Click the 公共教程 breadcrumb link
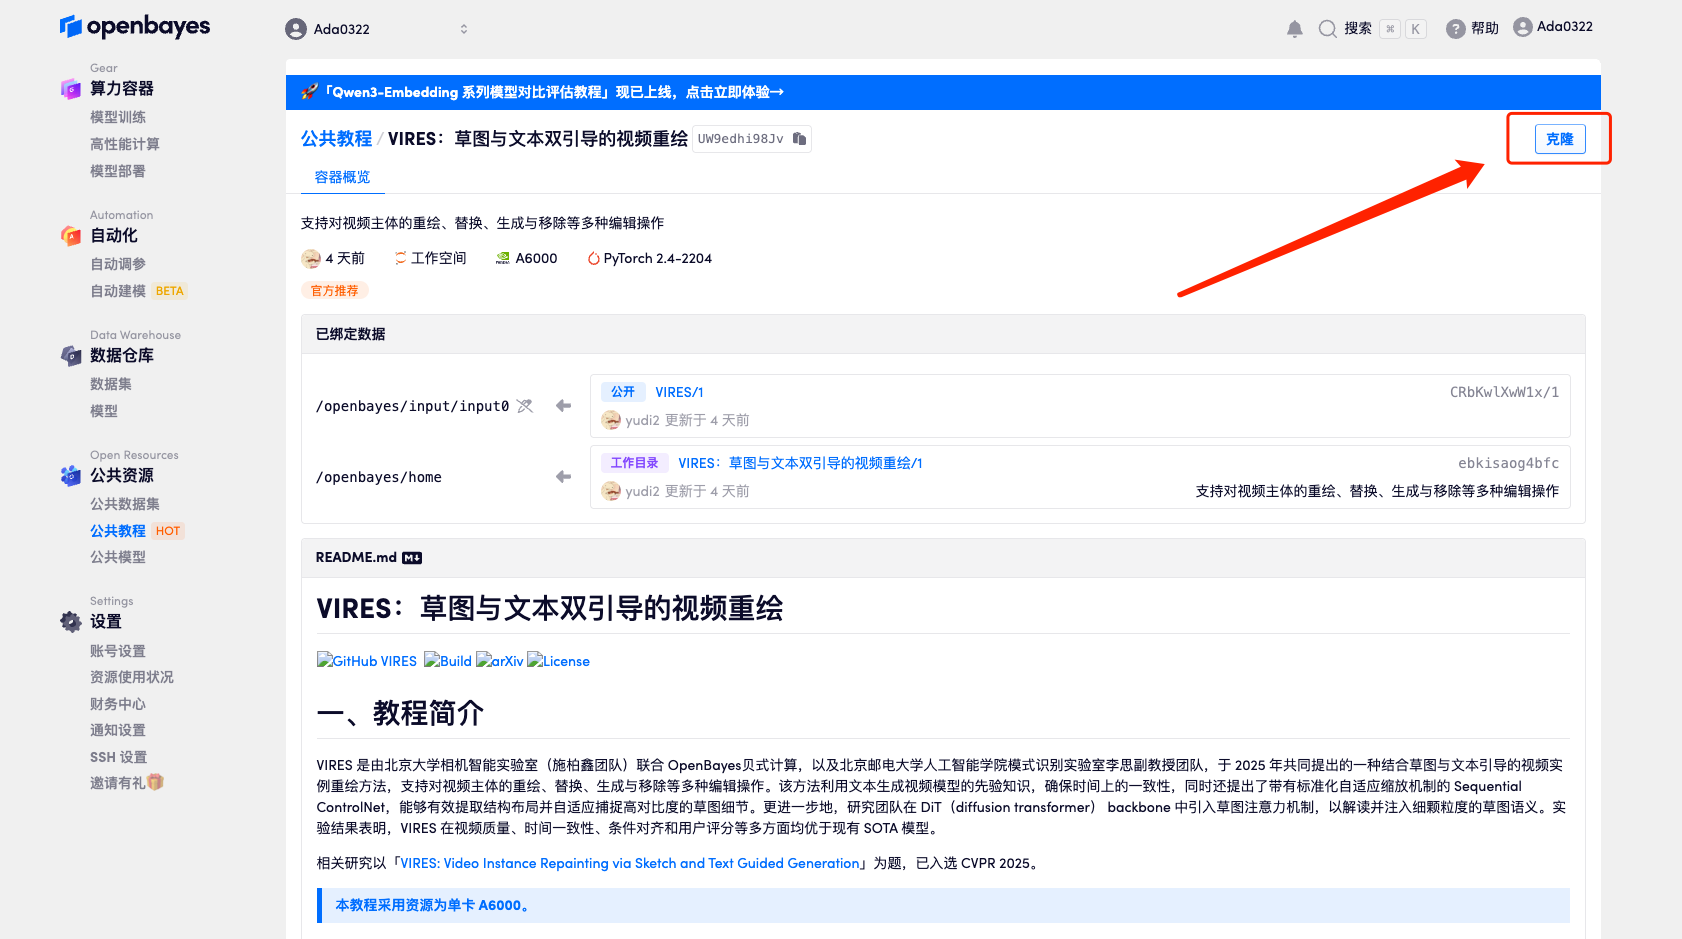 pyautogui.click(x=336, y=139)
